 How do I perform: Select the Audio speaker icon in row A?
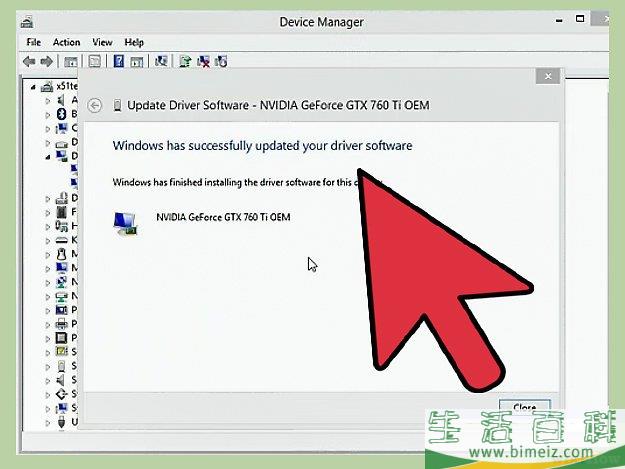point(61,100)
